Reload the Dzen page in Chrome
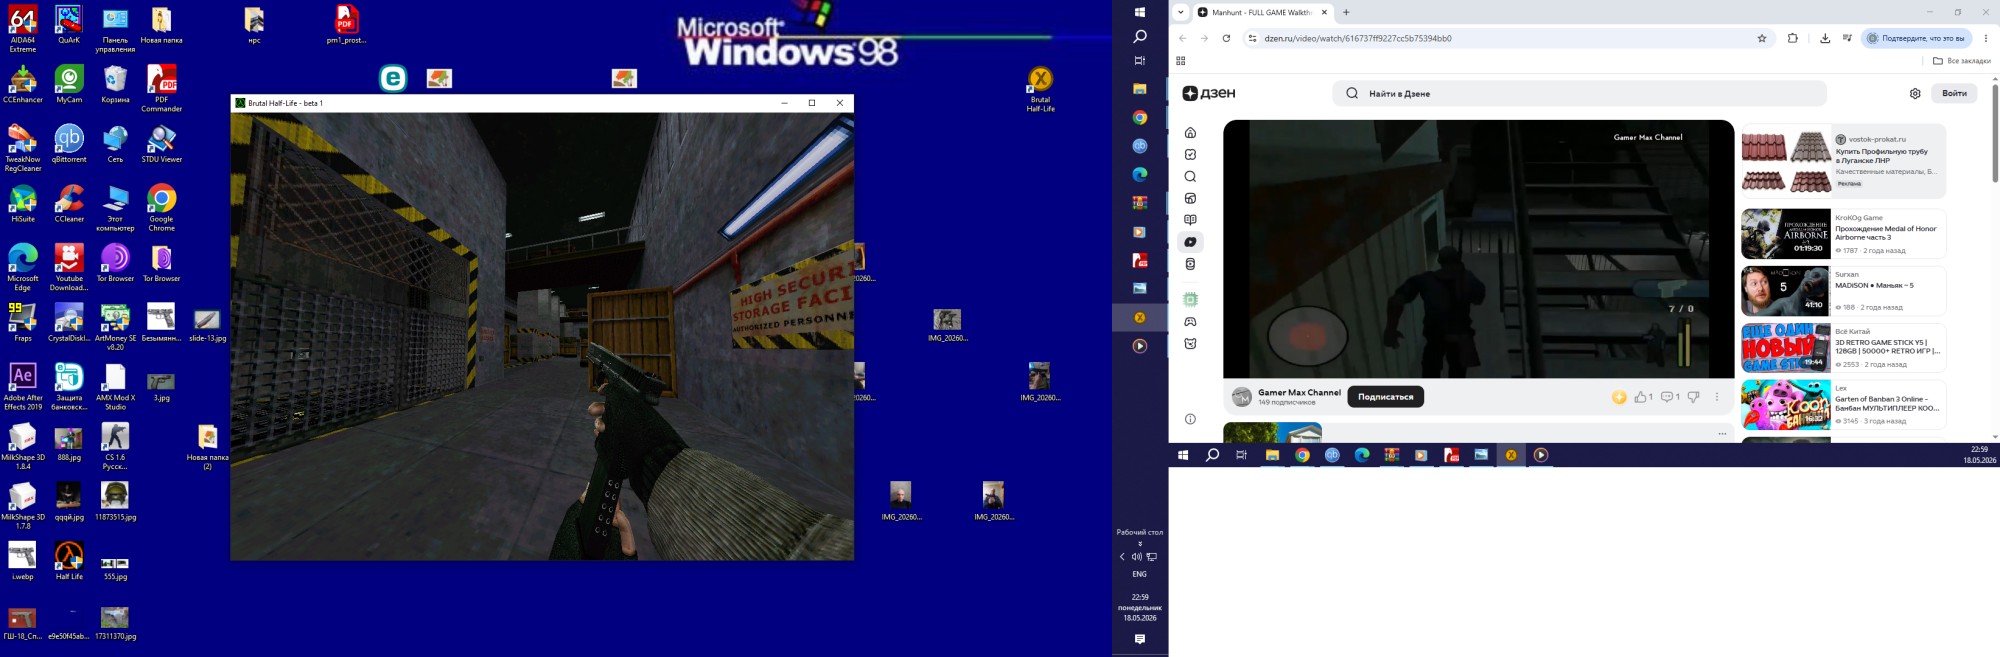This screenshot has width=2000, height=657. point(1226,38)
